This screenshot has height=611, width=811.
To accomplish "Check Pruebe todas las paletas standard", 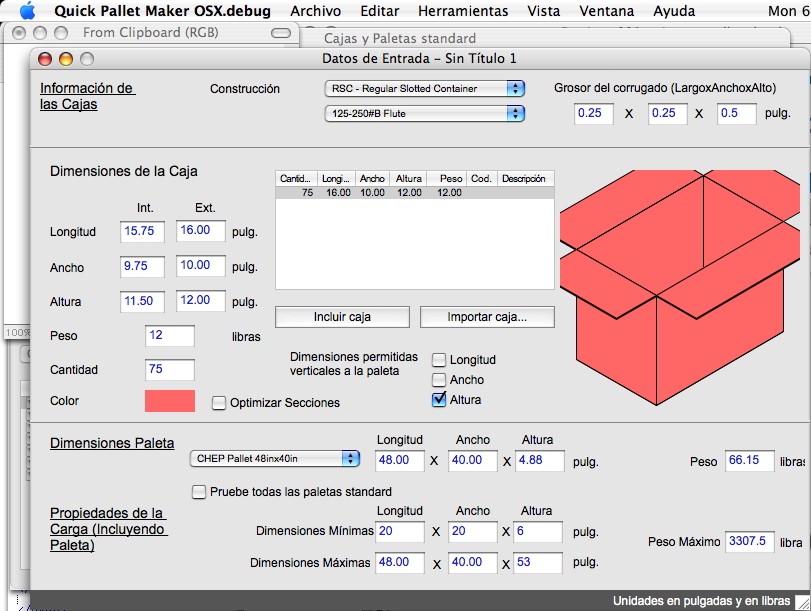I will coord(199,491).
